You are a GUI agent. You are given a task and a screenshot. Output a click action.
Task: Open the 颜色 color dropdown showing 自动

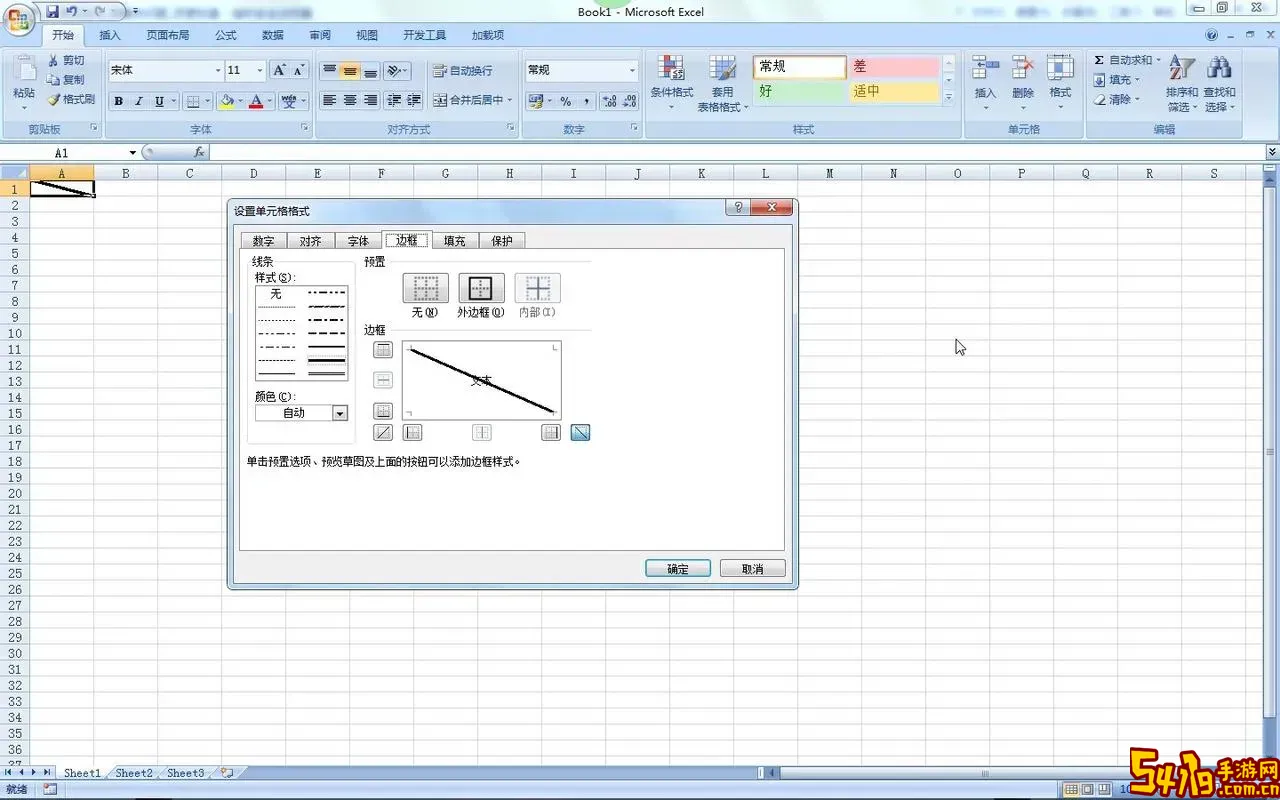pos(301,413)
